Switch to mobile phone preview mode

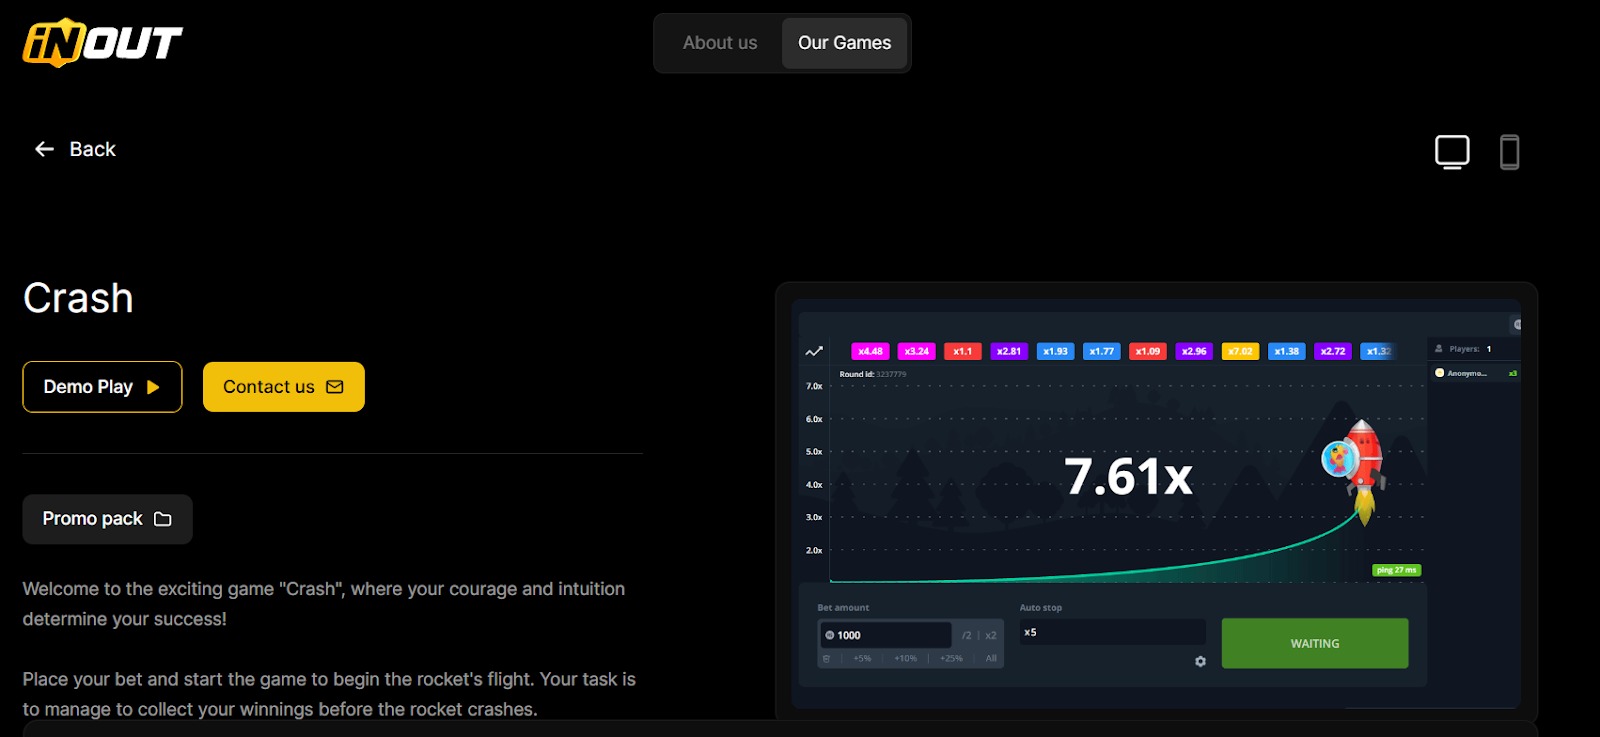click(x=1510, y=152)
